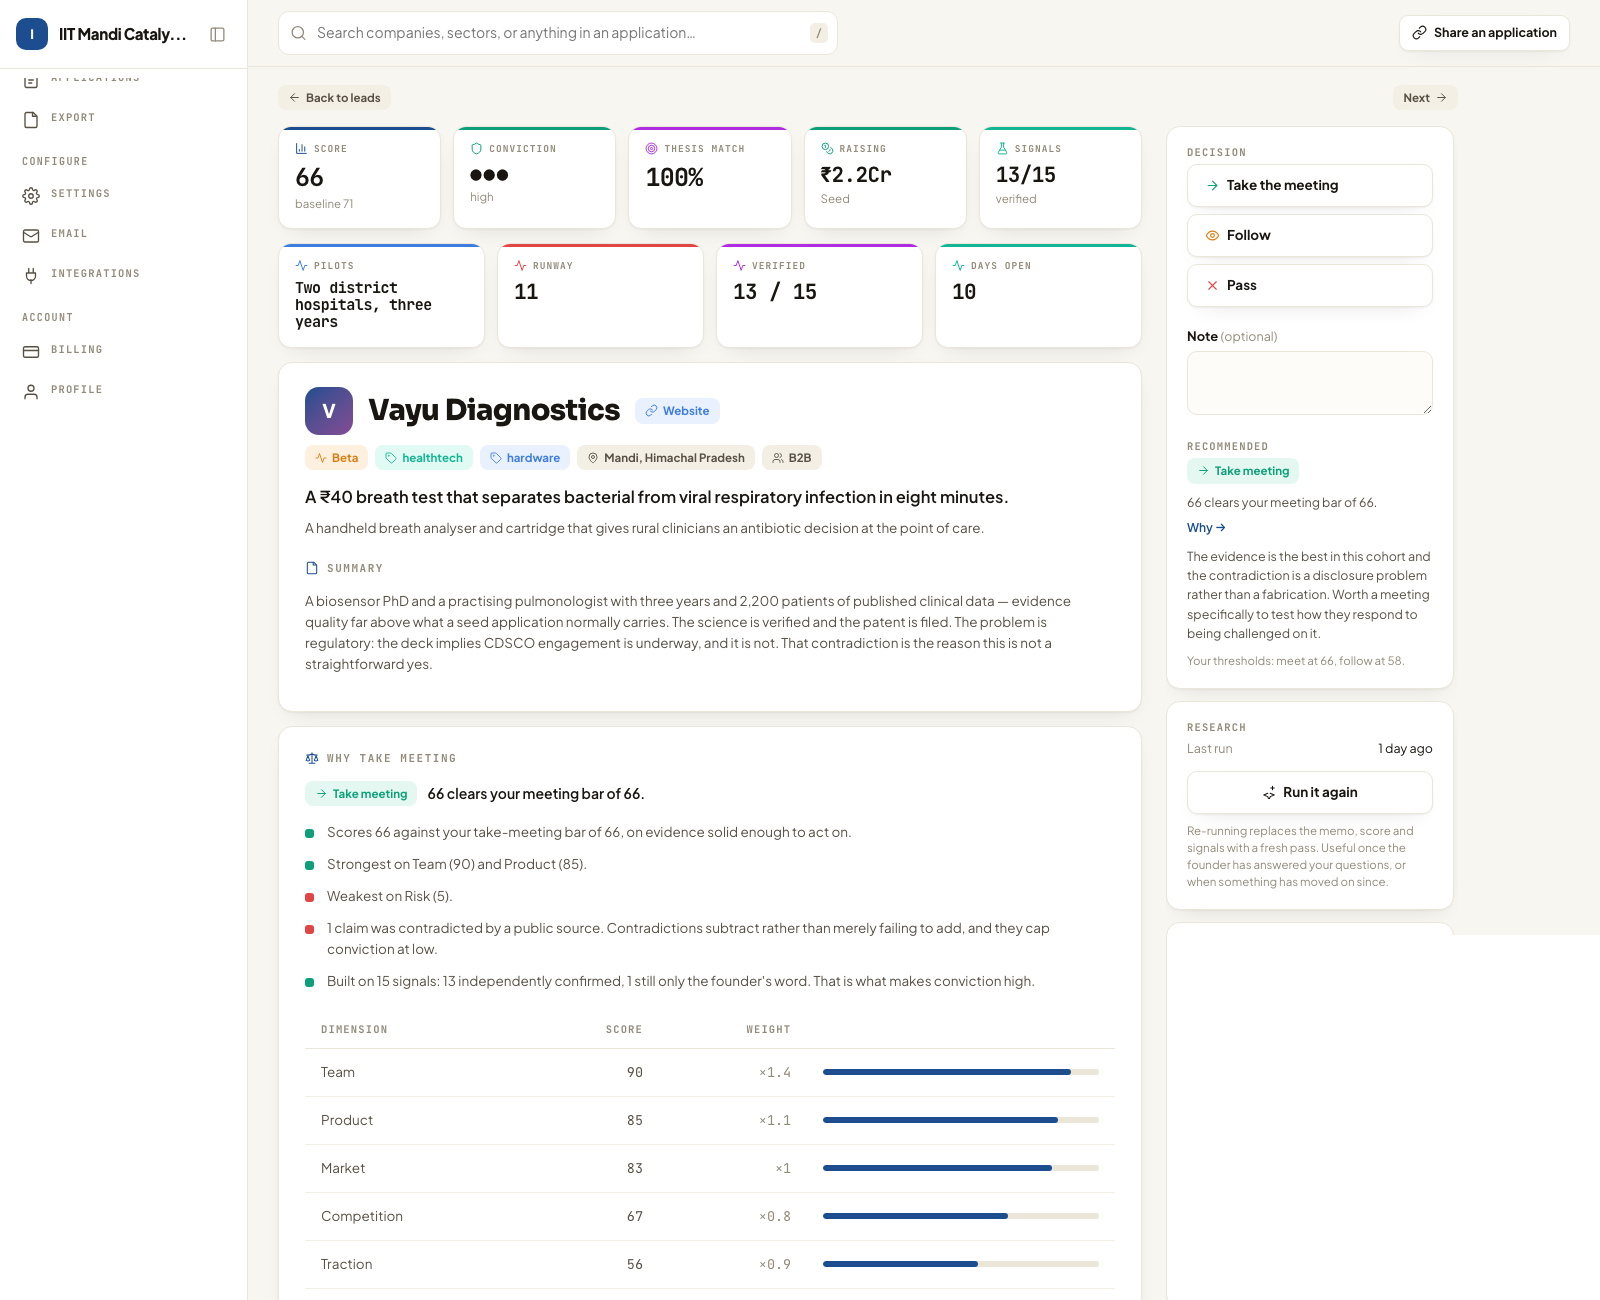Click the Billing card icon
Image resolution: width=1600 pixels, height=1300 pixels.
pos(31,351)
